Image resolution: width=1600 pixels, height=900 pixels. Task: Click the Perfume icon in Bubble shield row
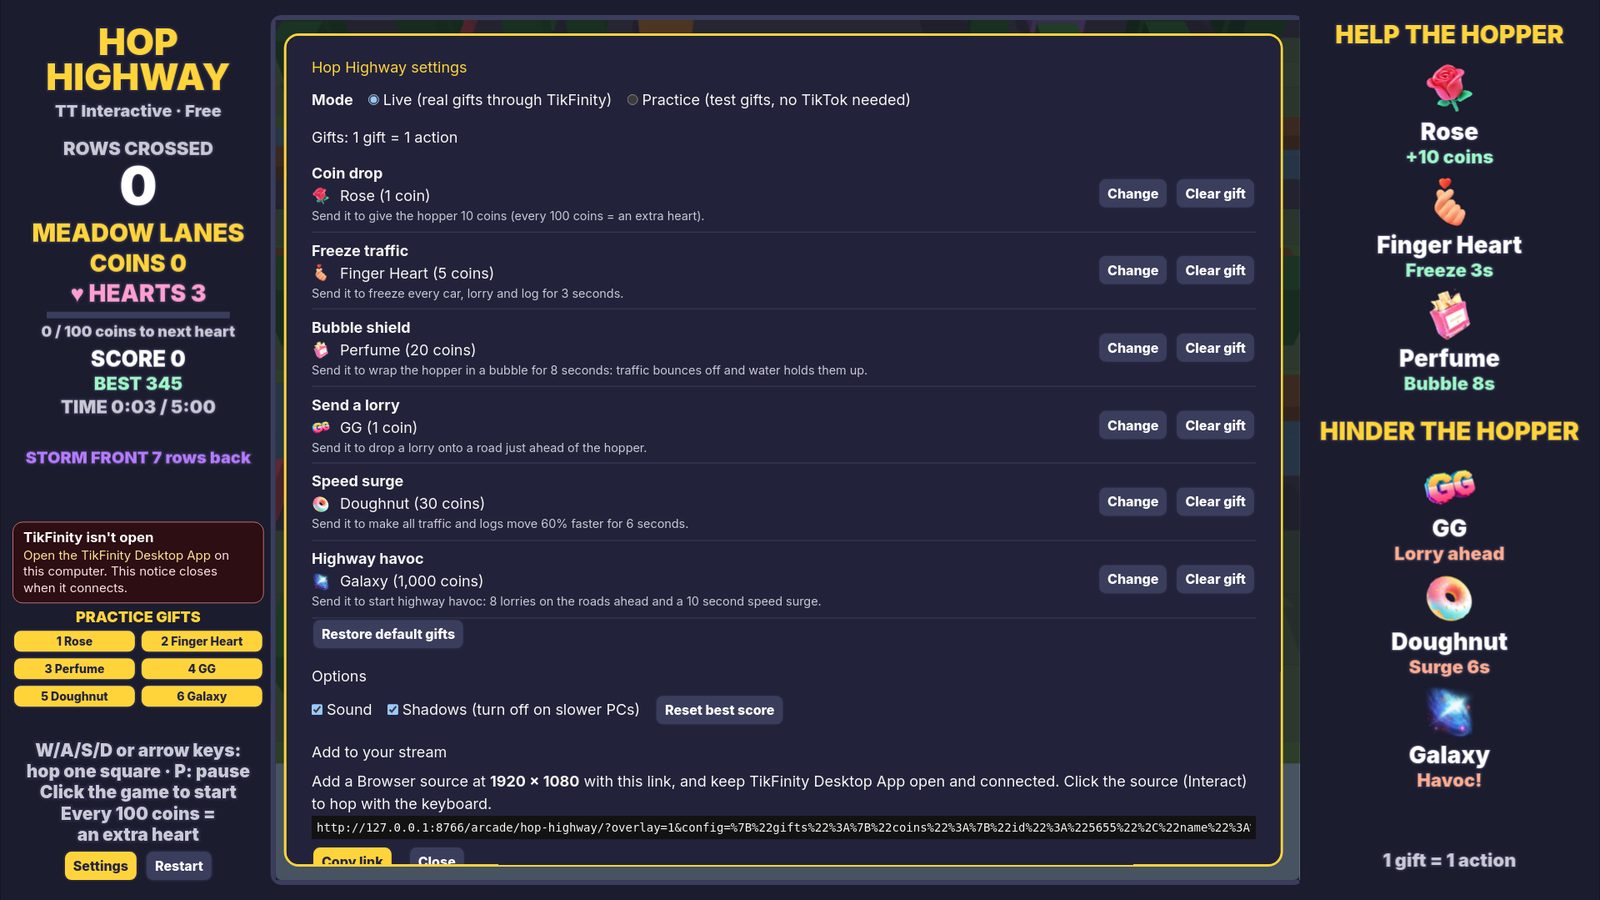pyautogui.click(x=321, y=350)
